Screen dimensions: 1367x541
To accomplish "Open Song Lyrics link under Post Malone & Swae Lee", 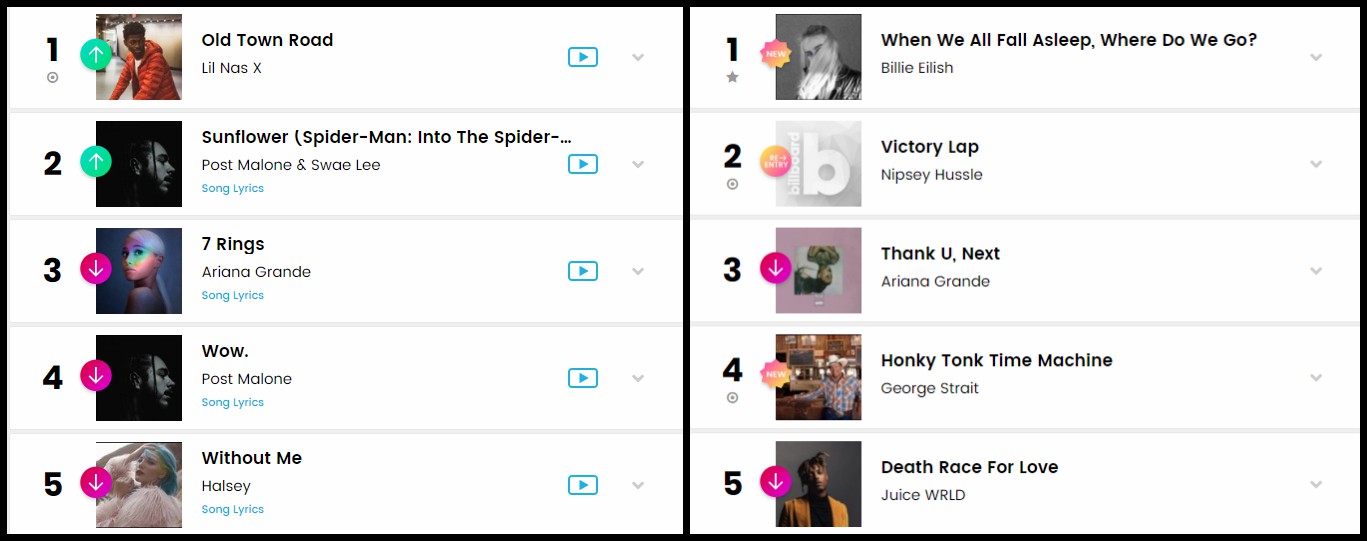I will click(233, 188).
